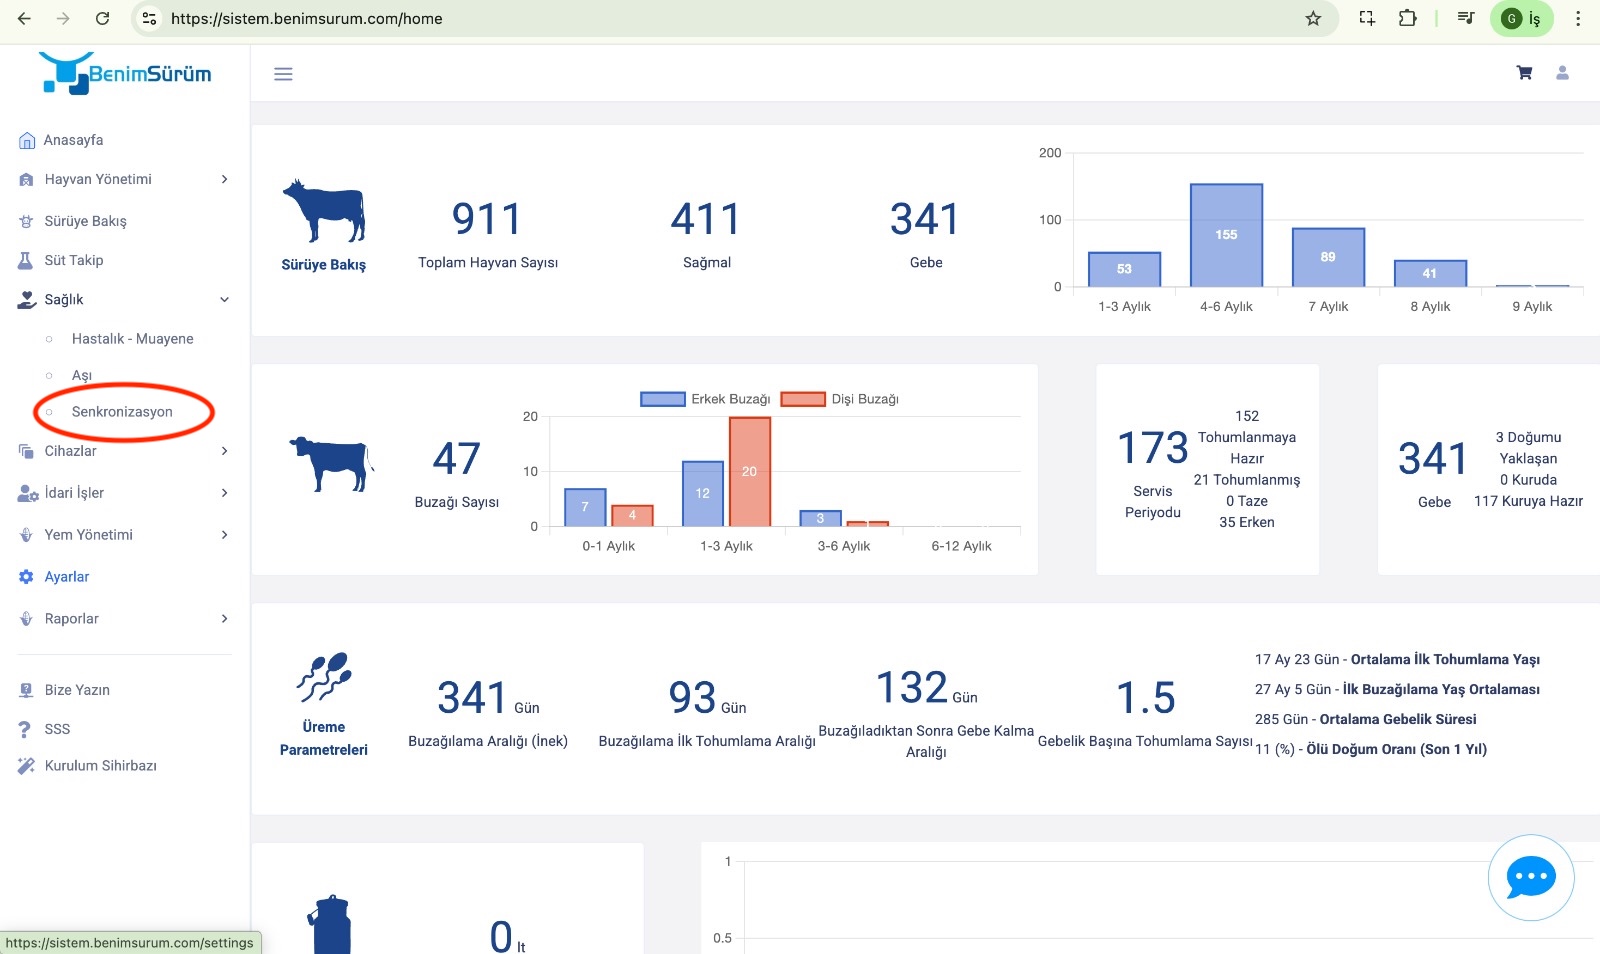Select Hastalık - Muayene menu item
This screenshot has width=1600, height=954.
(133, 339)
